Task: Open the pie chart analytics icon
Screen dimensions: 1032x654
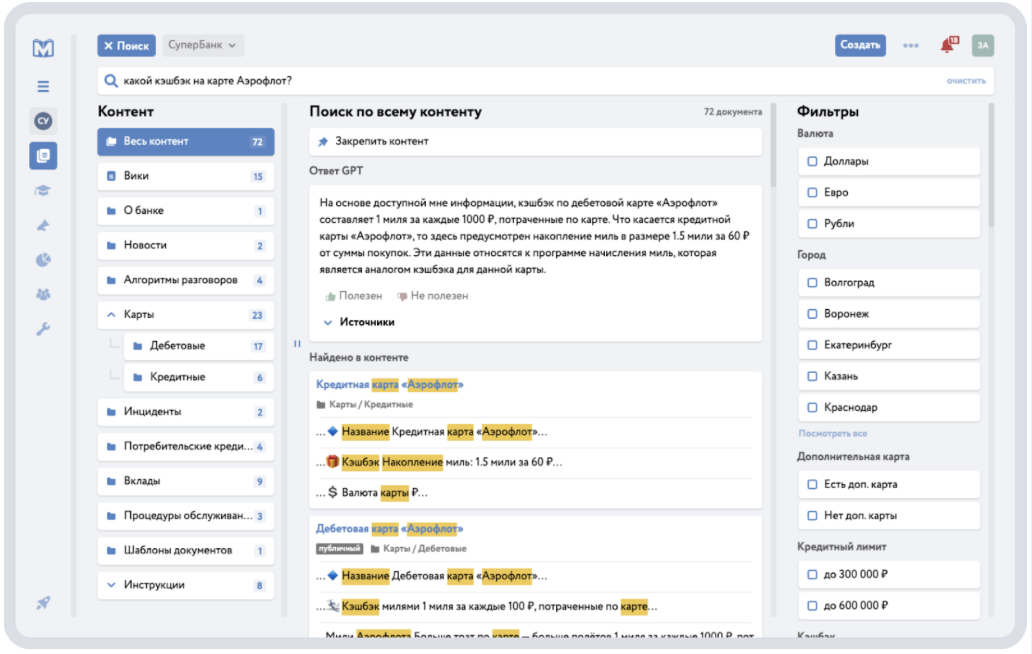Action: (x=43, y=260)
